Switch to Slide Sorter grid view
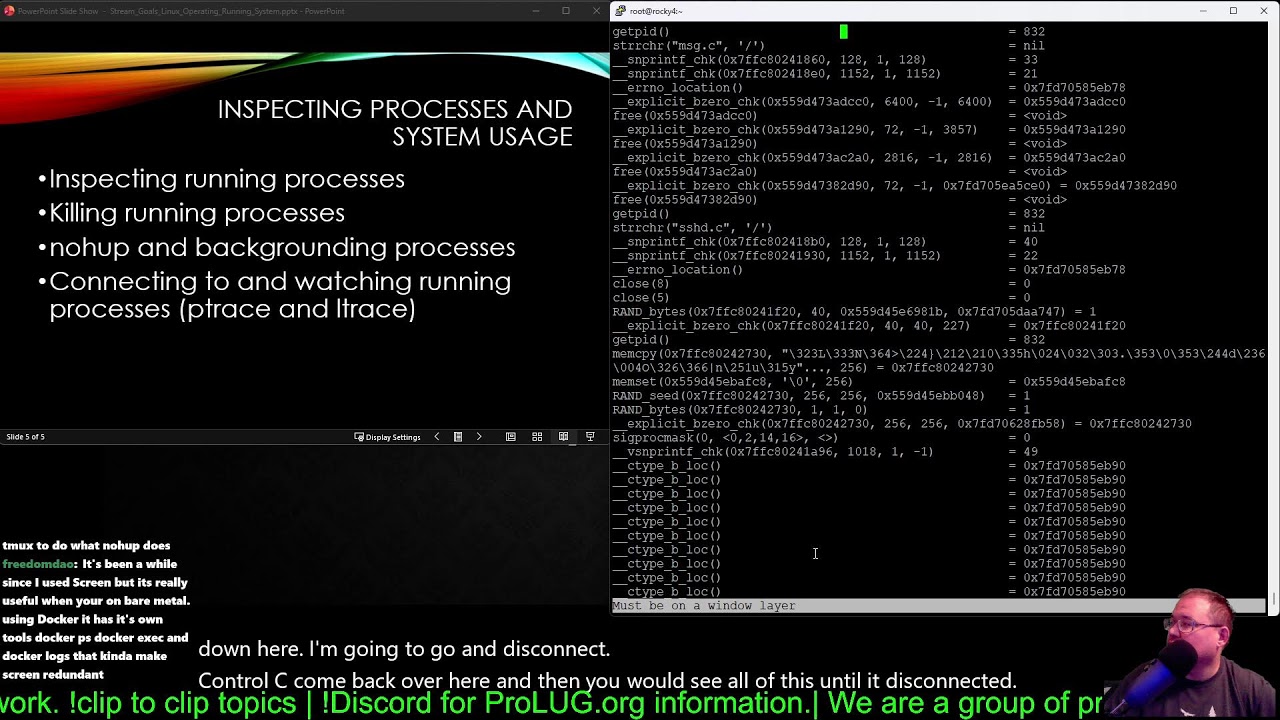The width and height of the screenshot is (1280, 720). (x=537, y=437)
